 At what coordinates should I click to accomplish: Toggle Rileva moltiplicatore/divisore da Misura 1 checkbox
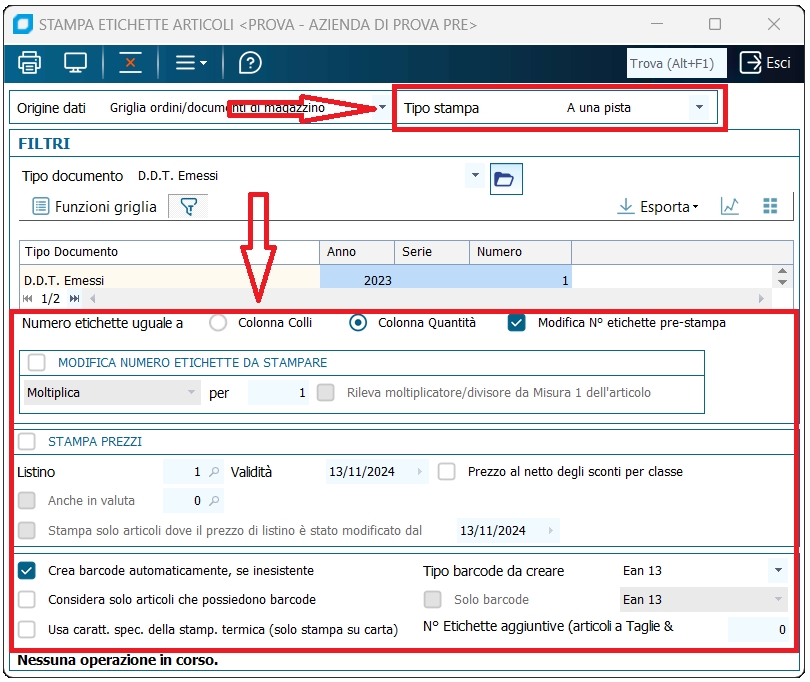[x=325, y=393]
